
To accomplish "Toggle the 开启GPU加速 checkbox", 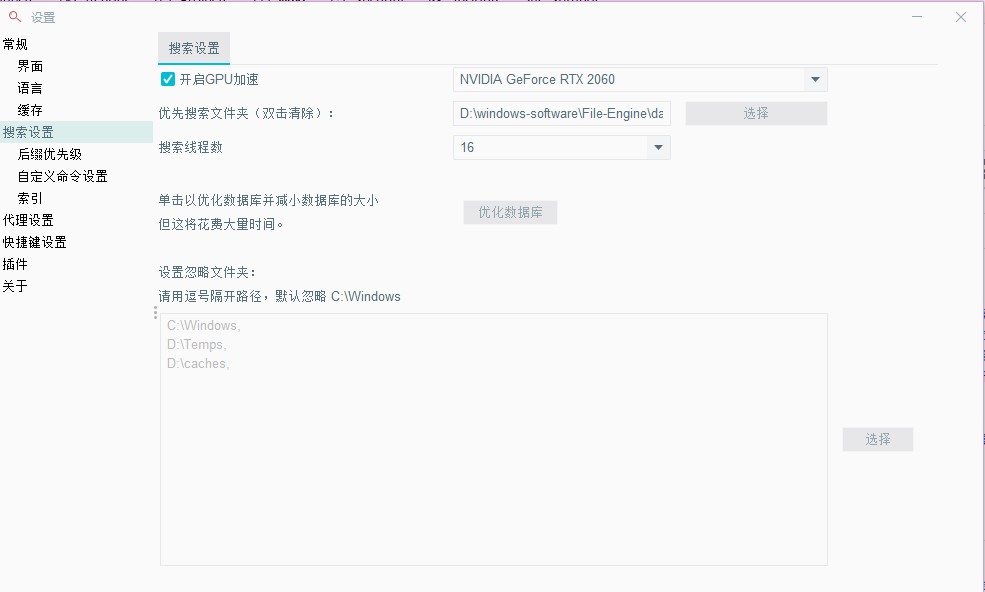I will click(x=168, y=79).
